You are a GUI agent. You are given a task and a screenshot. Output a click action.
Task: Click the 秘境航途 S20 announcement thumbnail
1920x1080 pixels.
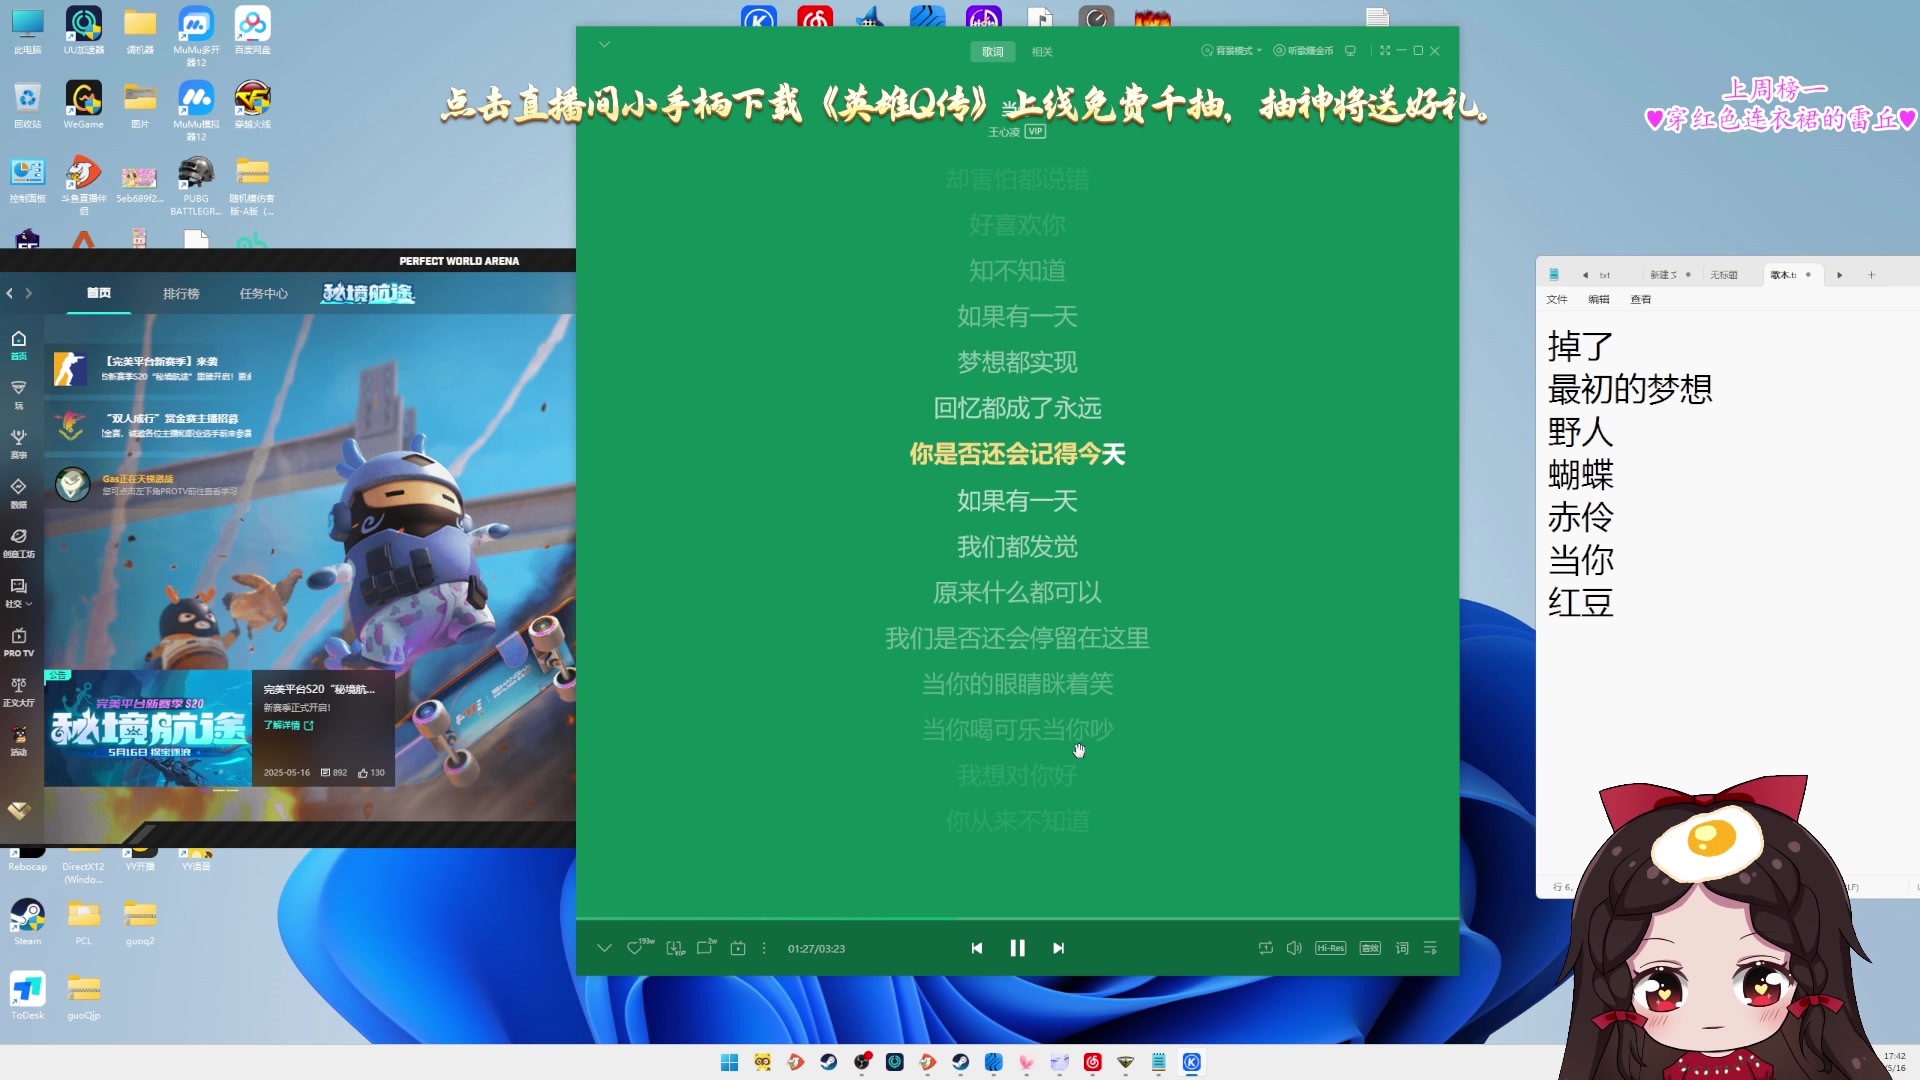tap(148, 728)
